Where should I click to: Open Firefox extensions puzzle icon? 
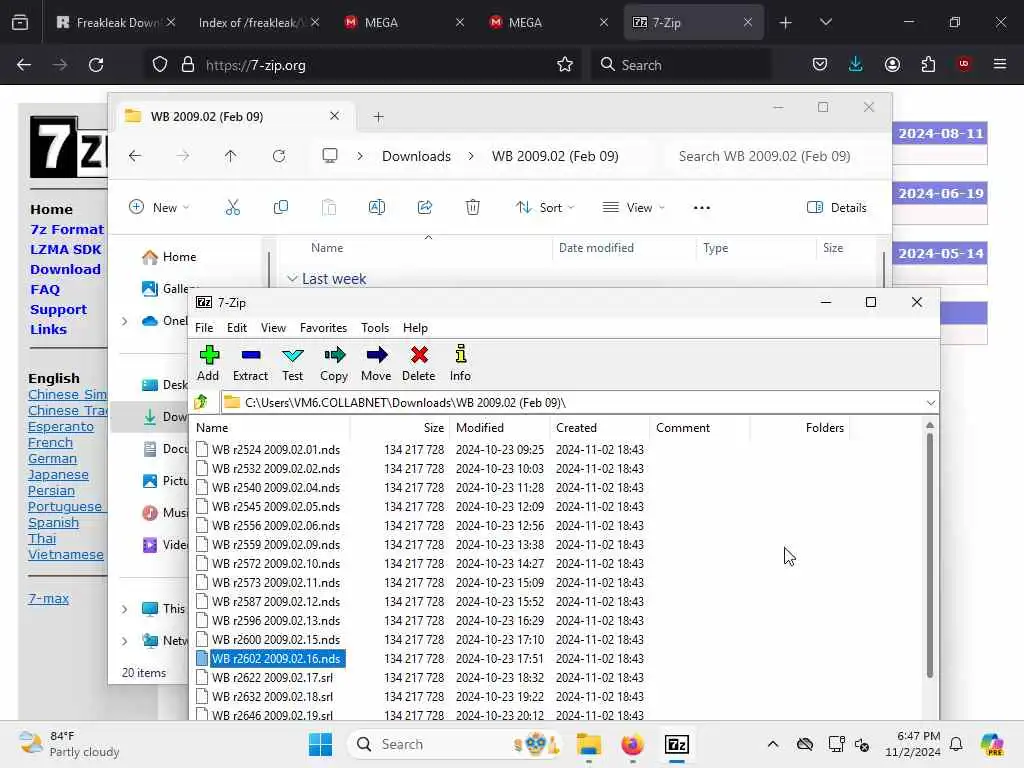[x=928, y=65]
